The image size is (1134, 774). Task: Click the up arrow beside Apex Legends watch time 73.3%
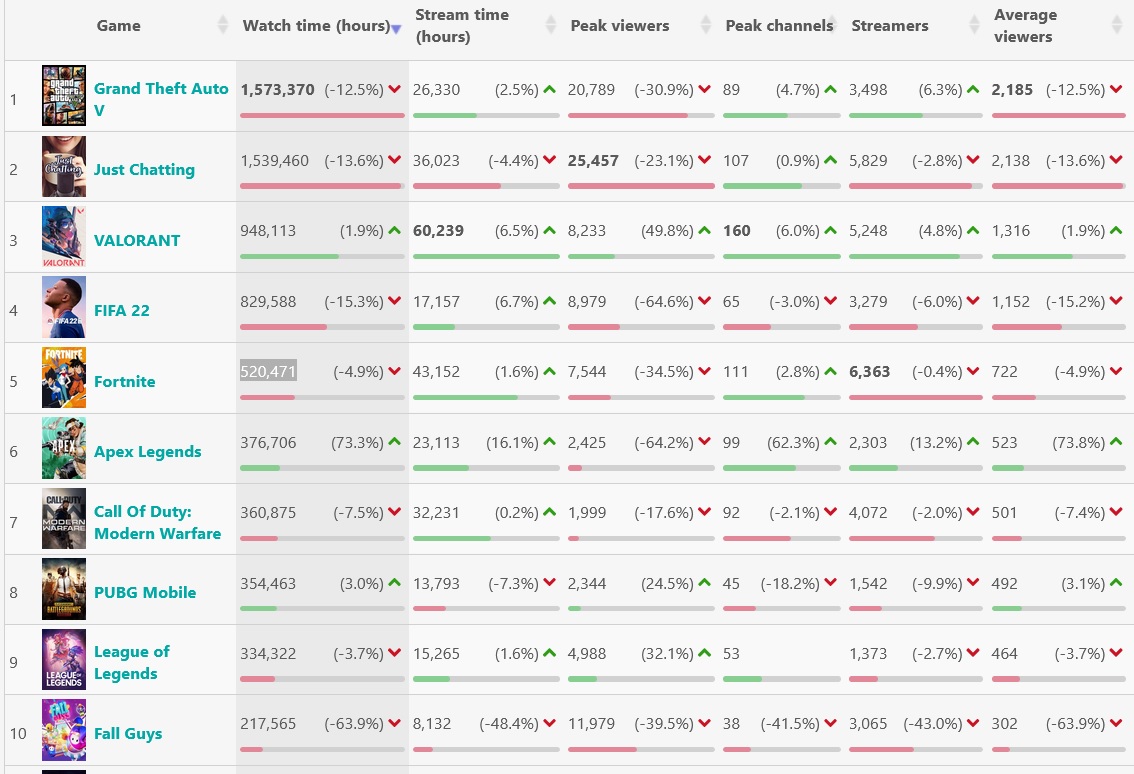pyautogui.click(x=394, y=441)
